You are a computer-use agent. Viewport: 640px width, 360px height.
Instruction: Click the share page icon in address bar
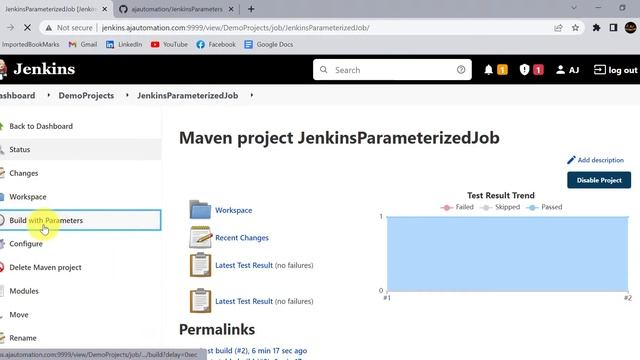pos(558,28)
